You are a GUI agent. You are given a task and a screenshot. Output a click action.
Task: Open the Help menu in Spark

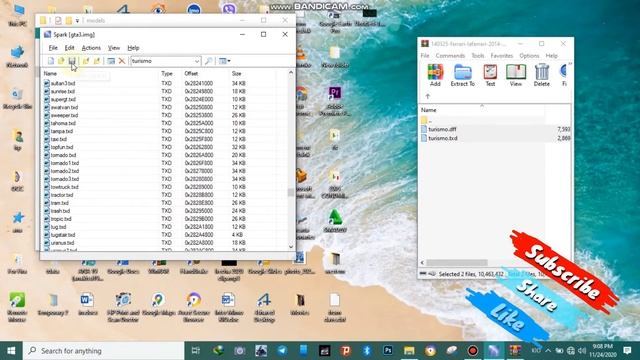133,48
